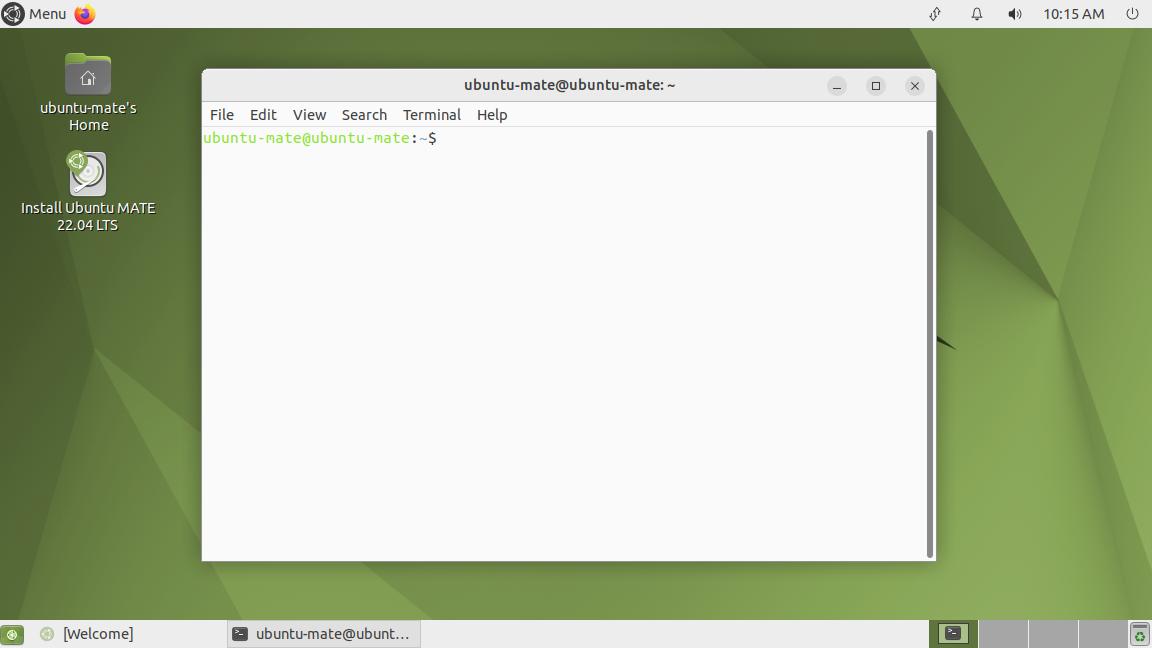Select the ubuntu-mate@ubunt... taskbar entry
The height and width of the screenshot is (648, 1152).
click(323, 634)
